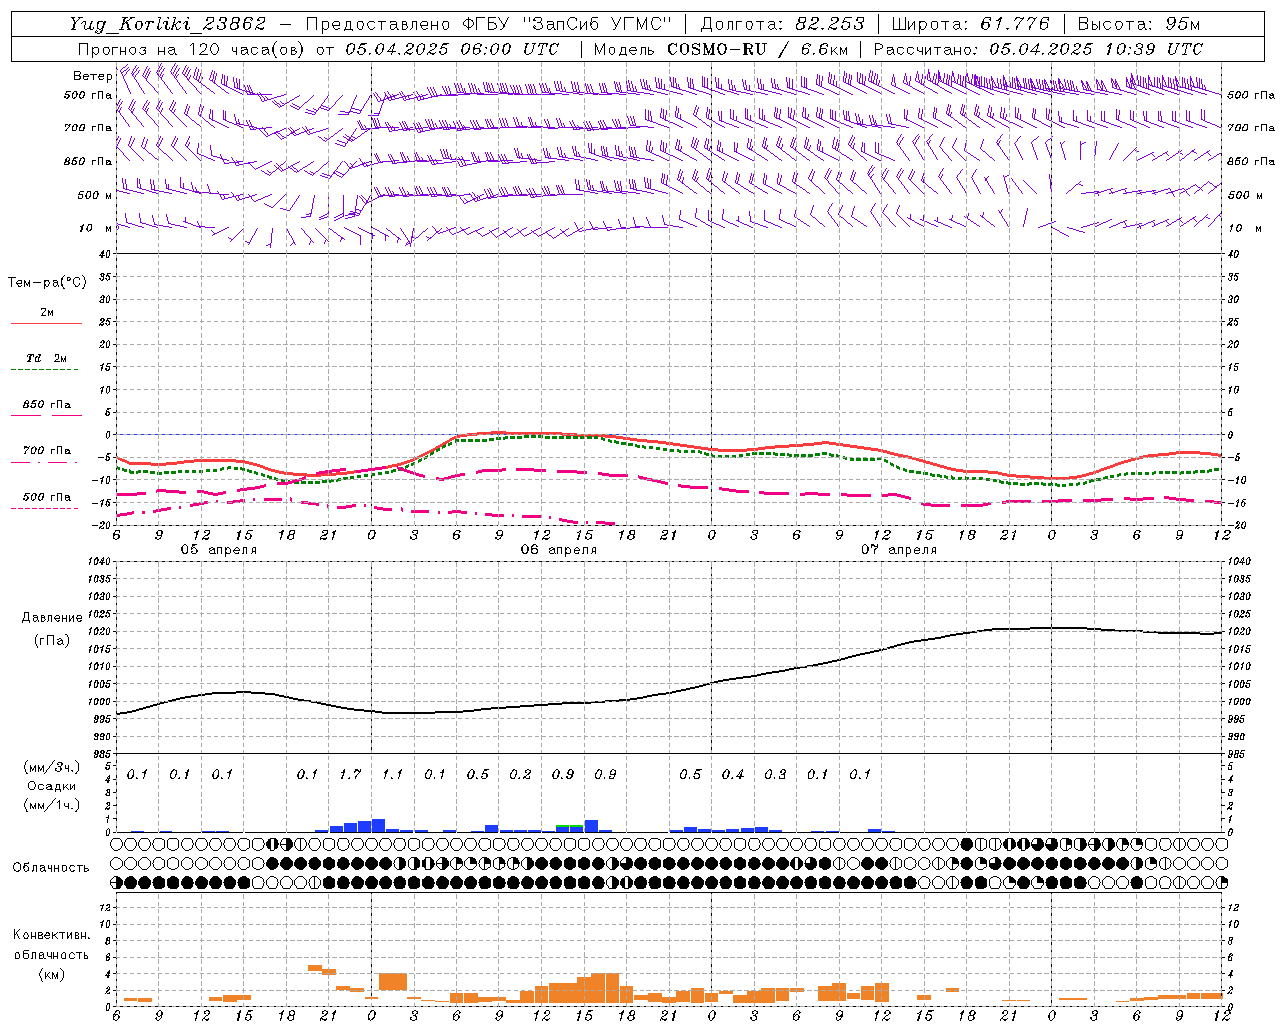Click the Конвективн. облачность label
Viewport: 1280px width, 1024px height.
click(x=51, y=945)
